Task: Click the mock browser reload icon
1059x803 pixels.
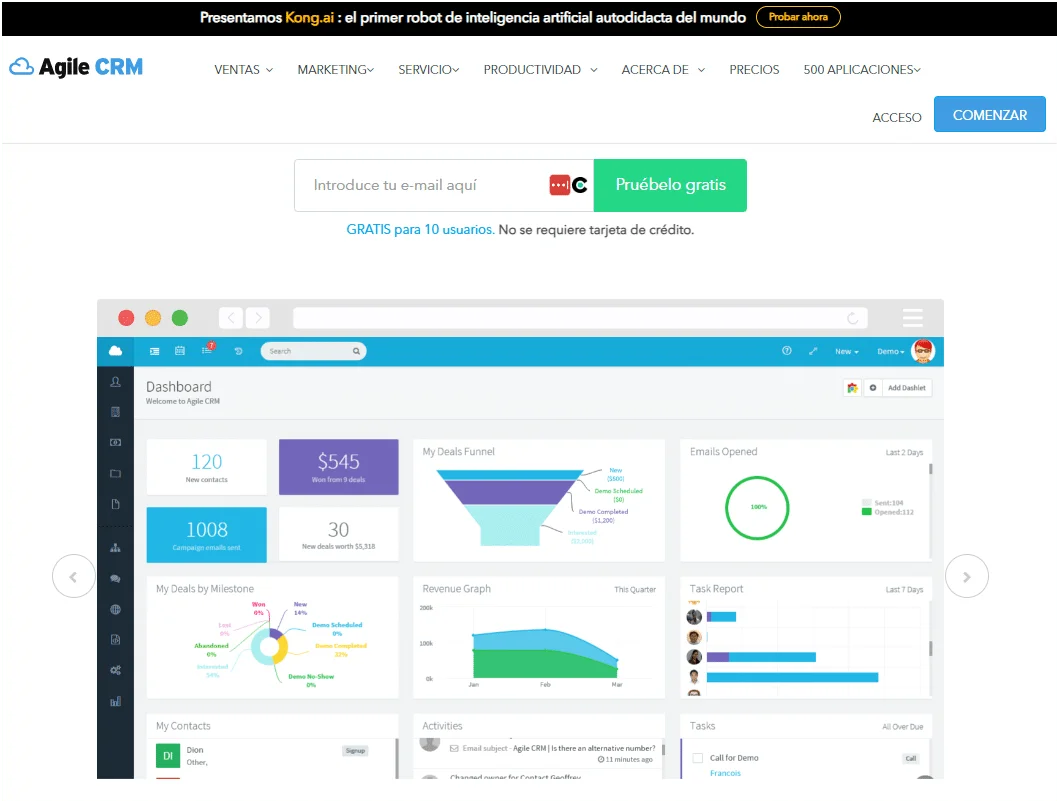Action: click(852, 318)
